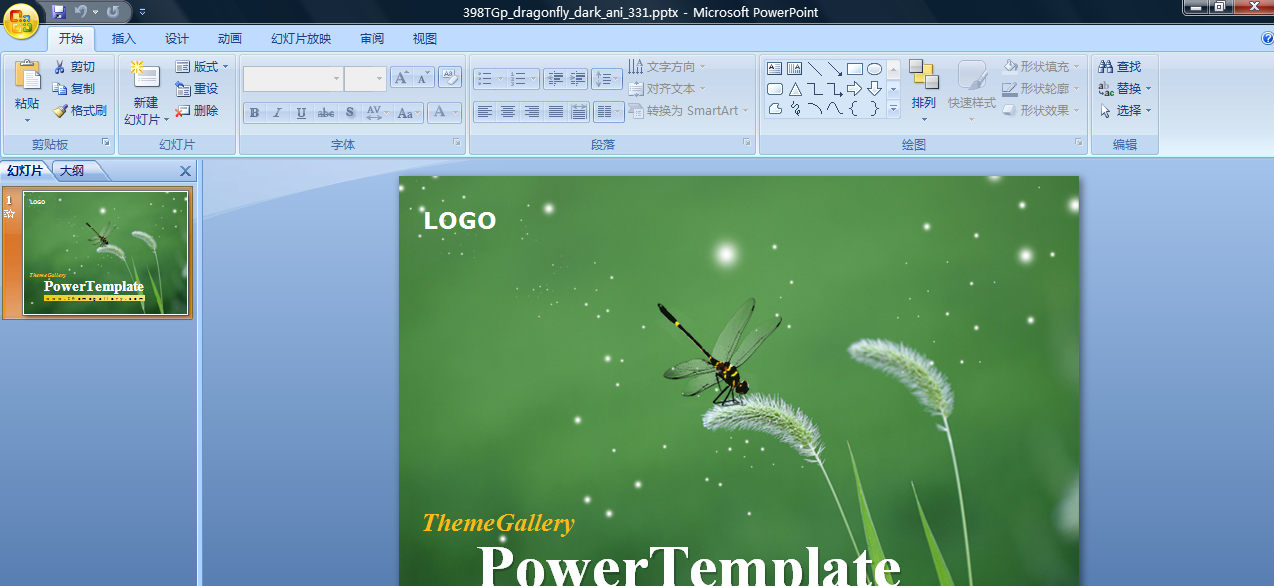Image resolution: width=1274 pixels, height=586 pixels.
Task: Open line spacing dropdown
Action: [607, 78]
